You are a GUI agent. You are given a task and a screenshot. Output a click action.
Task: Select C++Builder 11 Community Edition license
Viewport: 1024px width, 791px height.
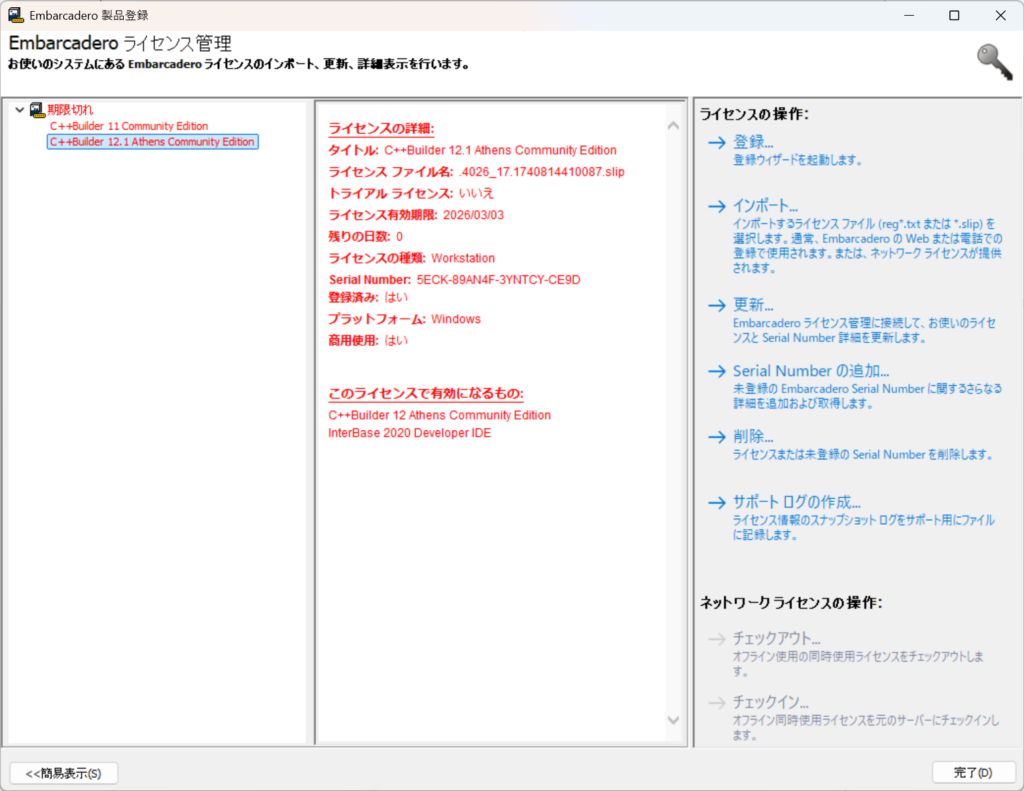click(x=129, y=126)
